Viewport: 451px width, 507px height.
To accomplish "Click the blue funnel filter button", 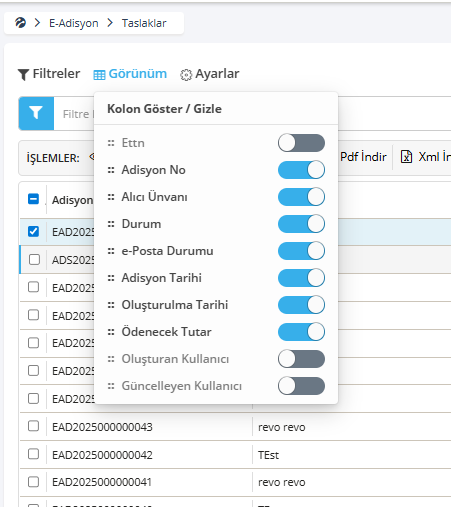I will point(36,113).
